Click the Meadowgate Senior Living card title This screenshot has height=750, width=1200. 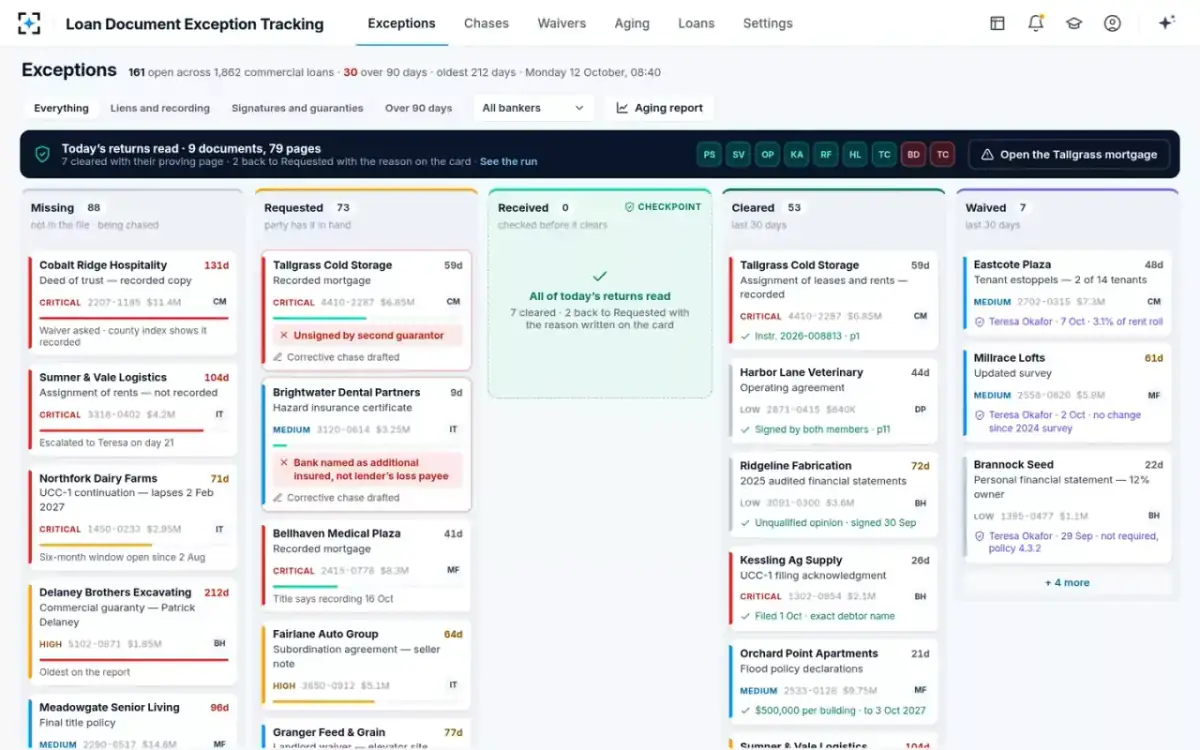pos(109,707)
